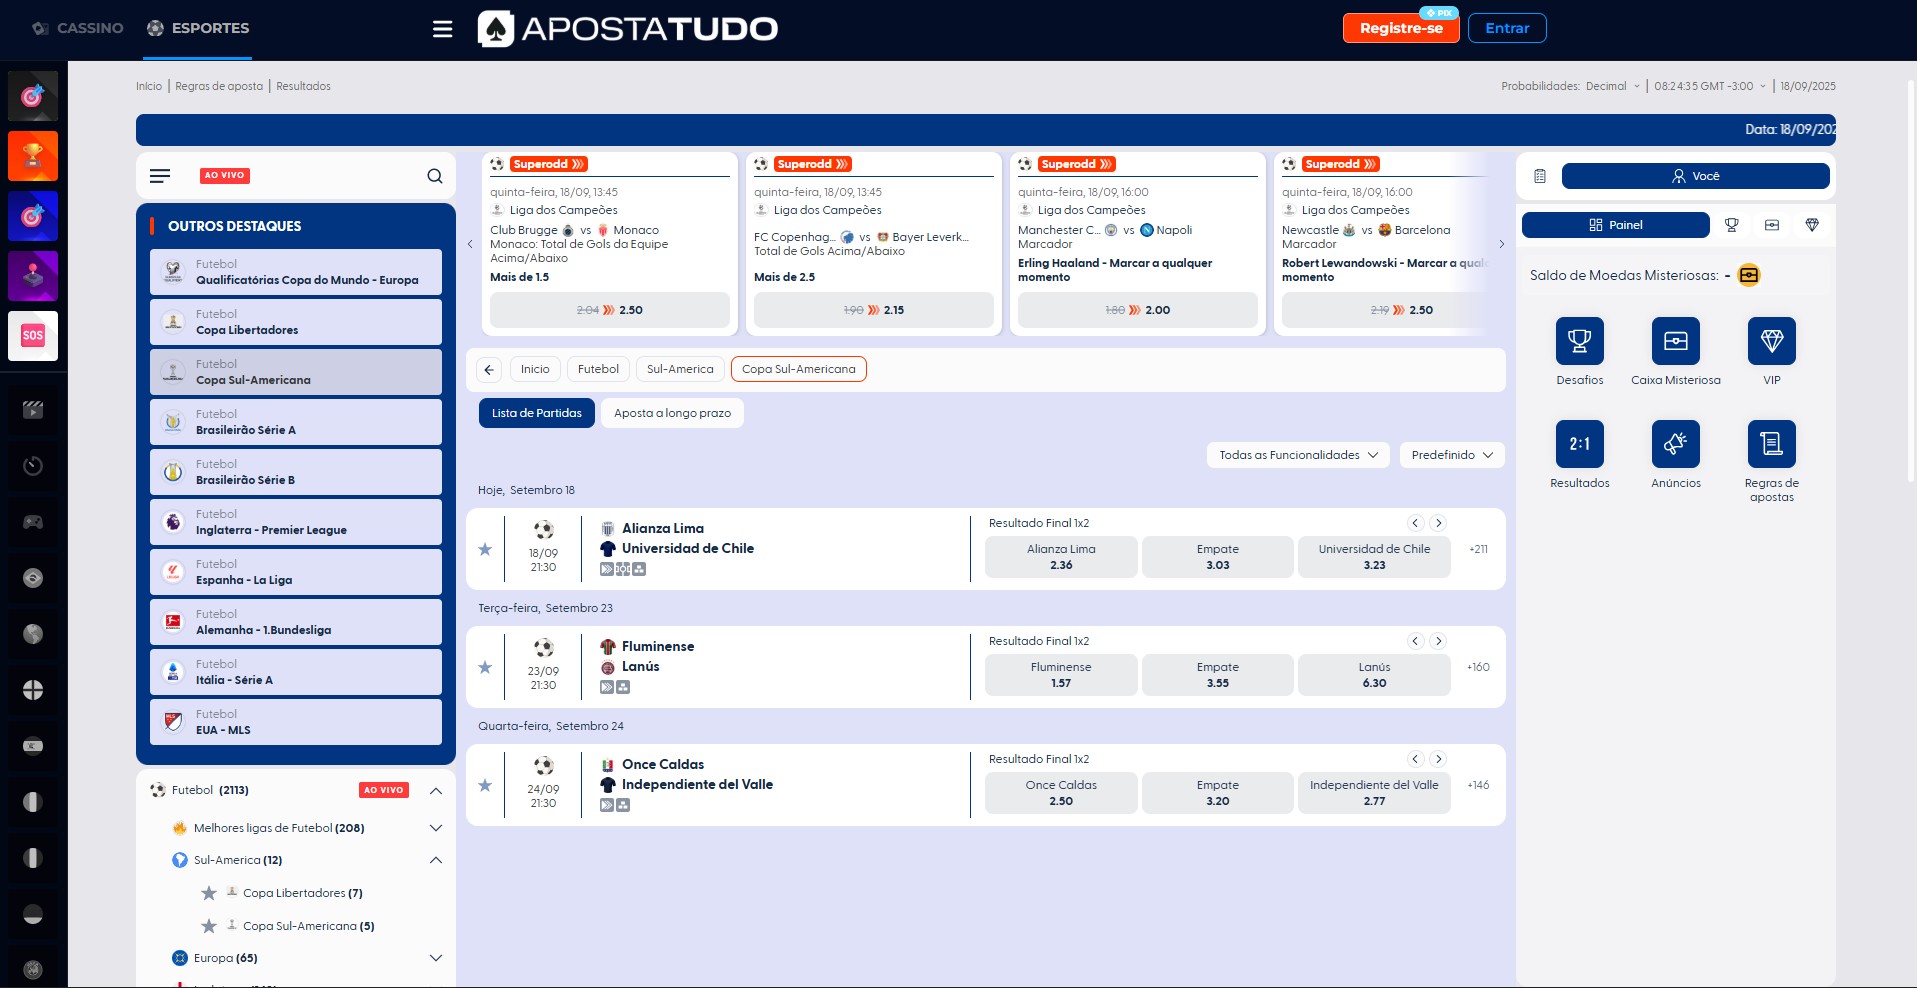Star Copa Sul-Americana (5) in the tree
This screenshot has width=1917, height=988.
point(209,926)
